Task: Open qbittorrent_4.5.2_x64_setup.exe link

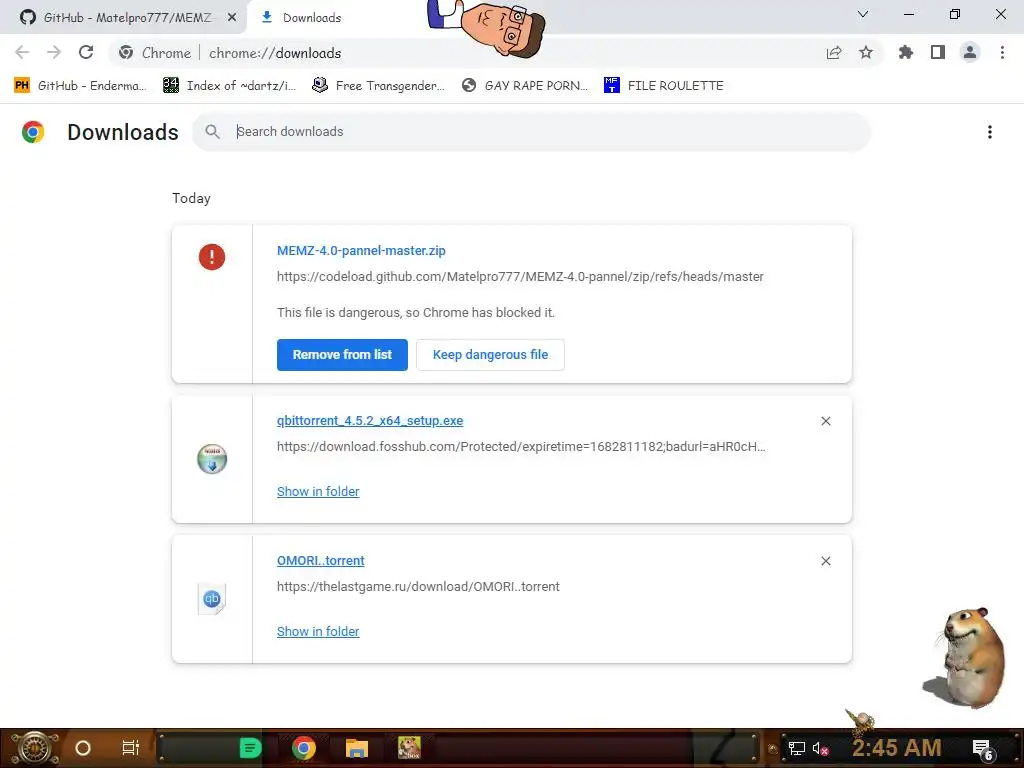Action: pos(370,421)
